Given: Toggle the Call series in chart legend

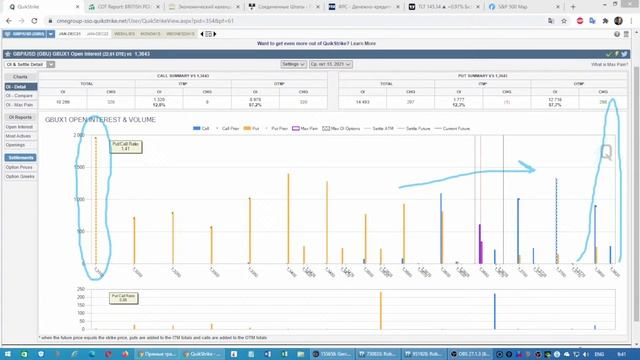Looking at the screenshot, I should 201,129.
